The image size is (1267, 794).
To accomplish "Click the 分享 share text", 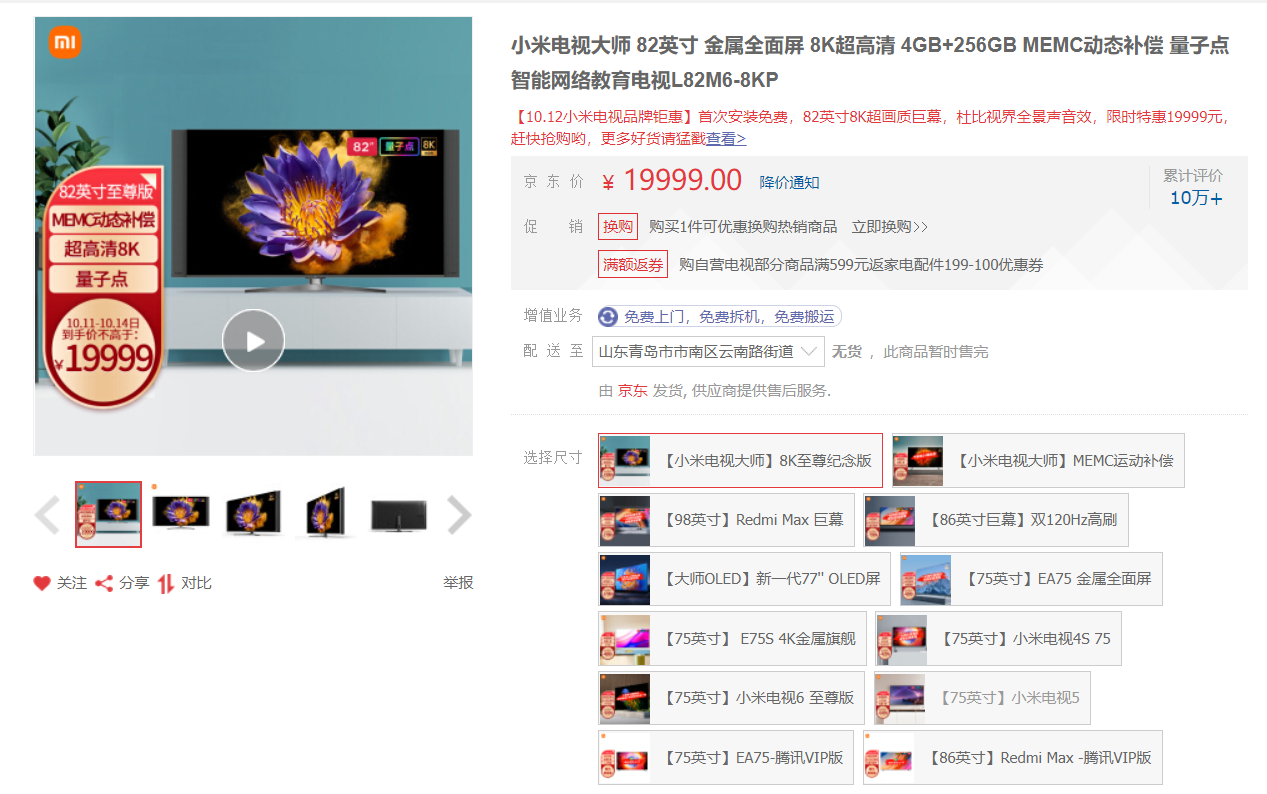I will (x=134, y=583).
